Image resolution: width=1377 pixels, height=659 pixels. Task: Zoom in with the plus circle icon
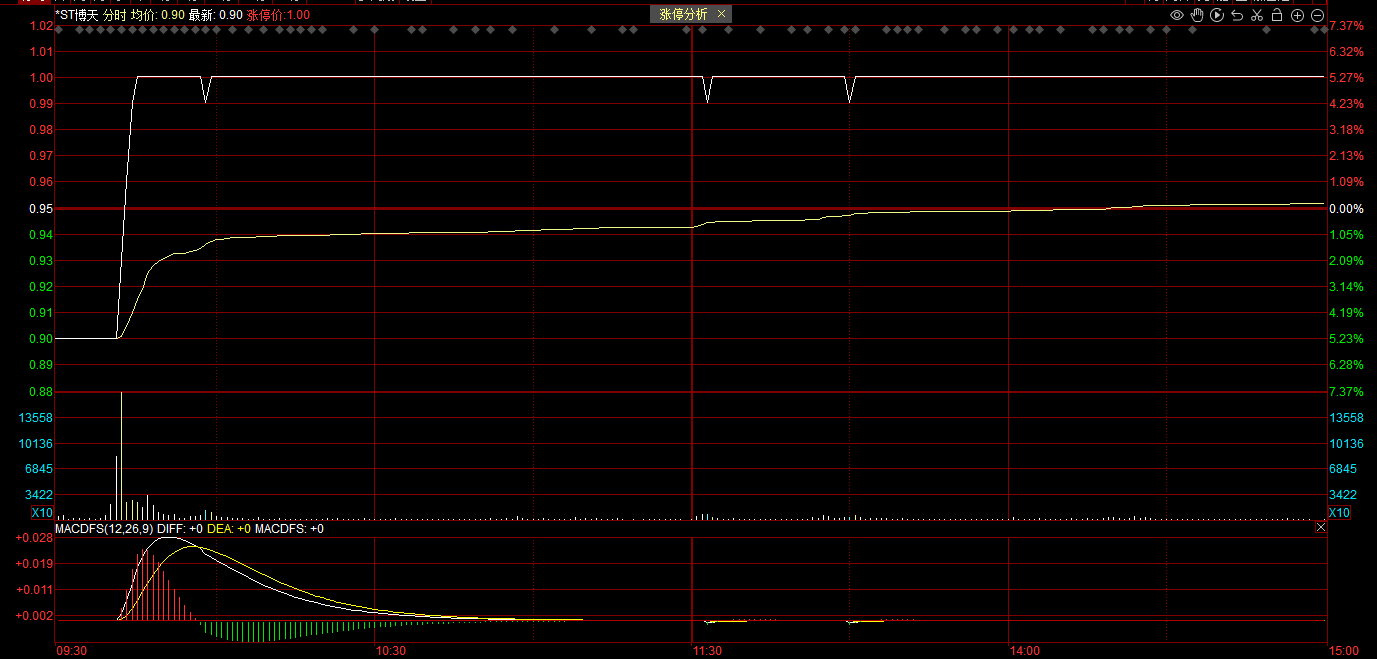pyautogui.click(x=1298, y=15)
